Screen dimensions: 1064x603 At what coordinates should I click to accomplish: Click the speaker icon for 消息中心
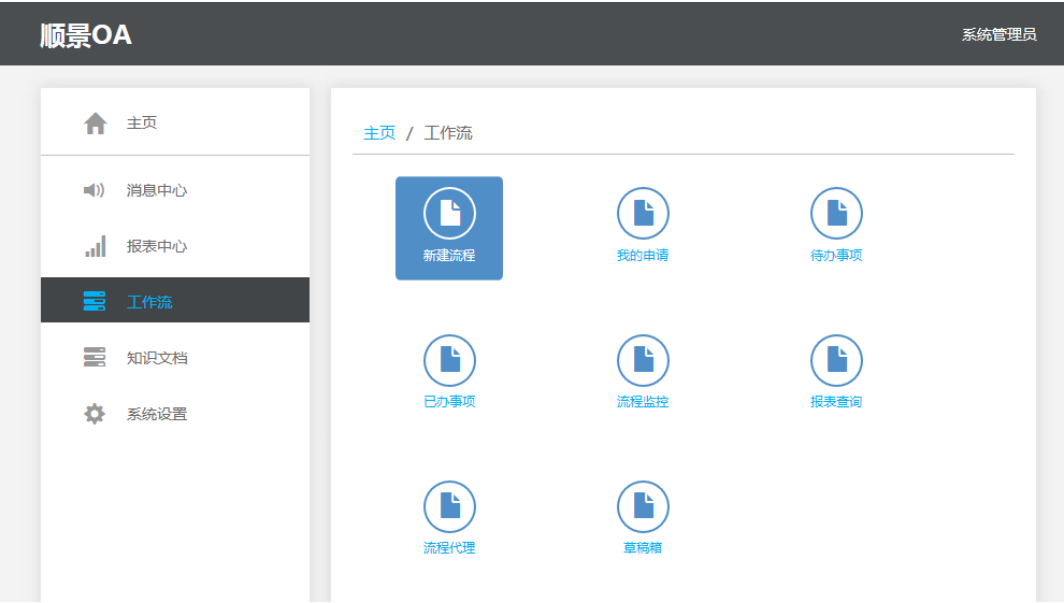pos(94,190)
